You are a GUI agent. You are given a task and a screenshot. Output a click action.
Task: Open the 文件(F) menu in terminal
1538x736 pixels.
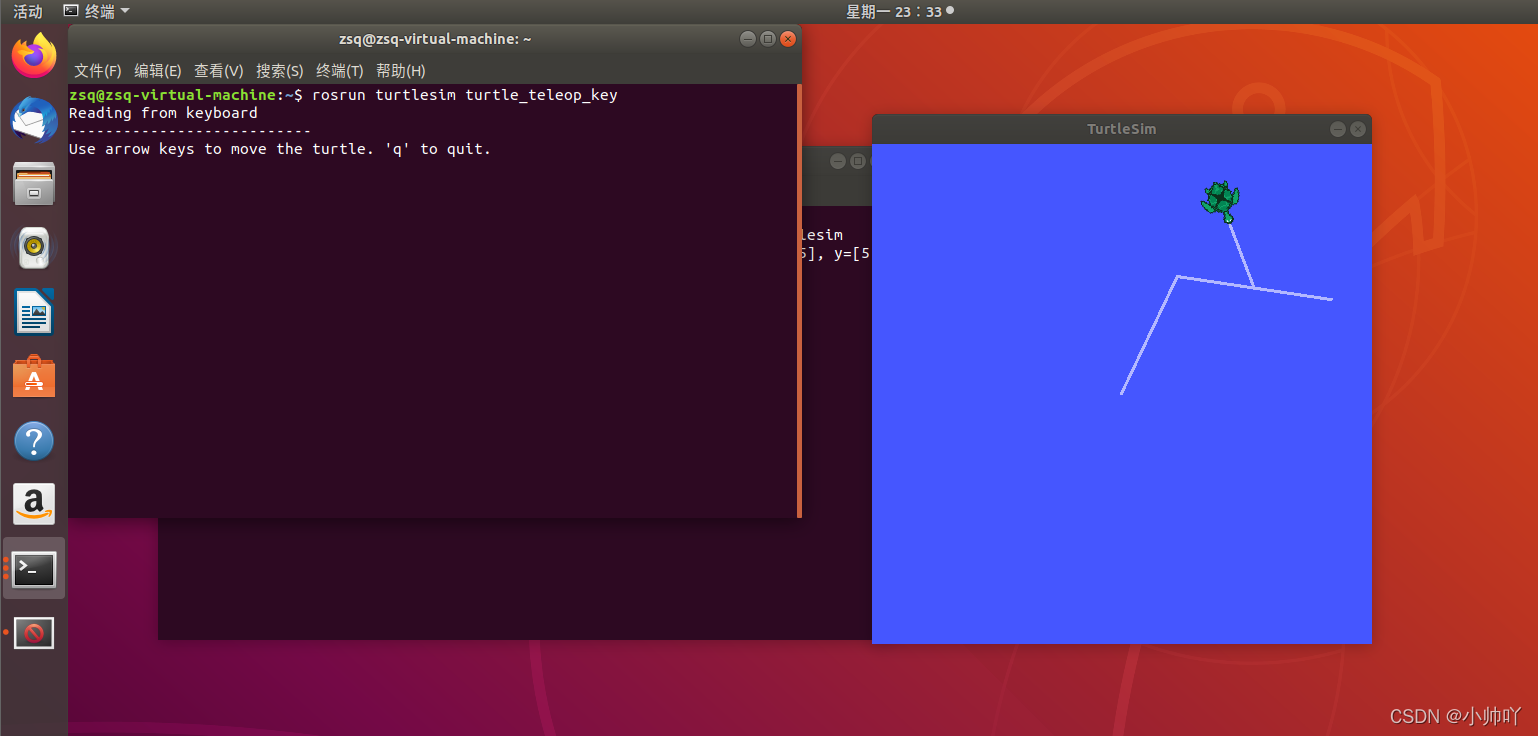coord(98,71)
